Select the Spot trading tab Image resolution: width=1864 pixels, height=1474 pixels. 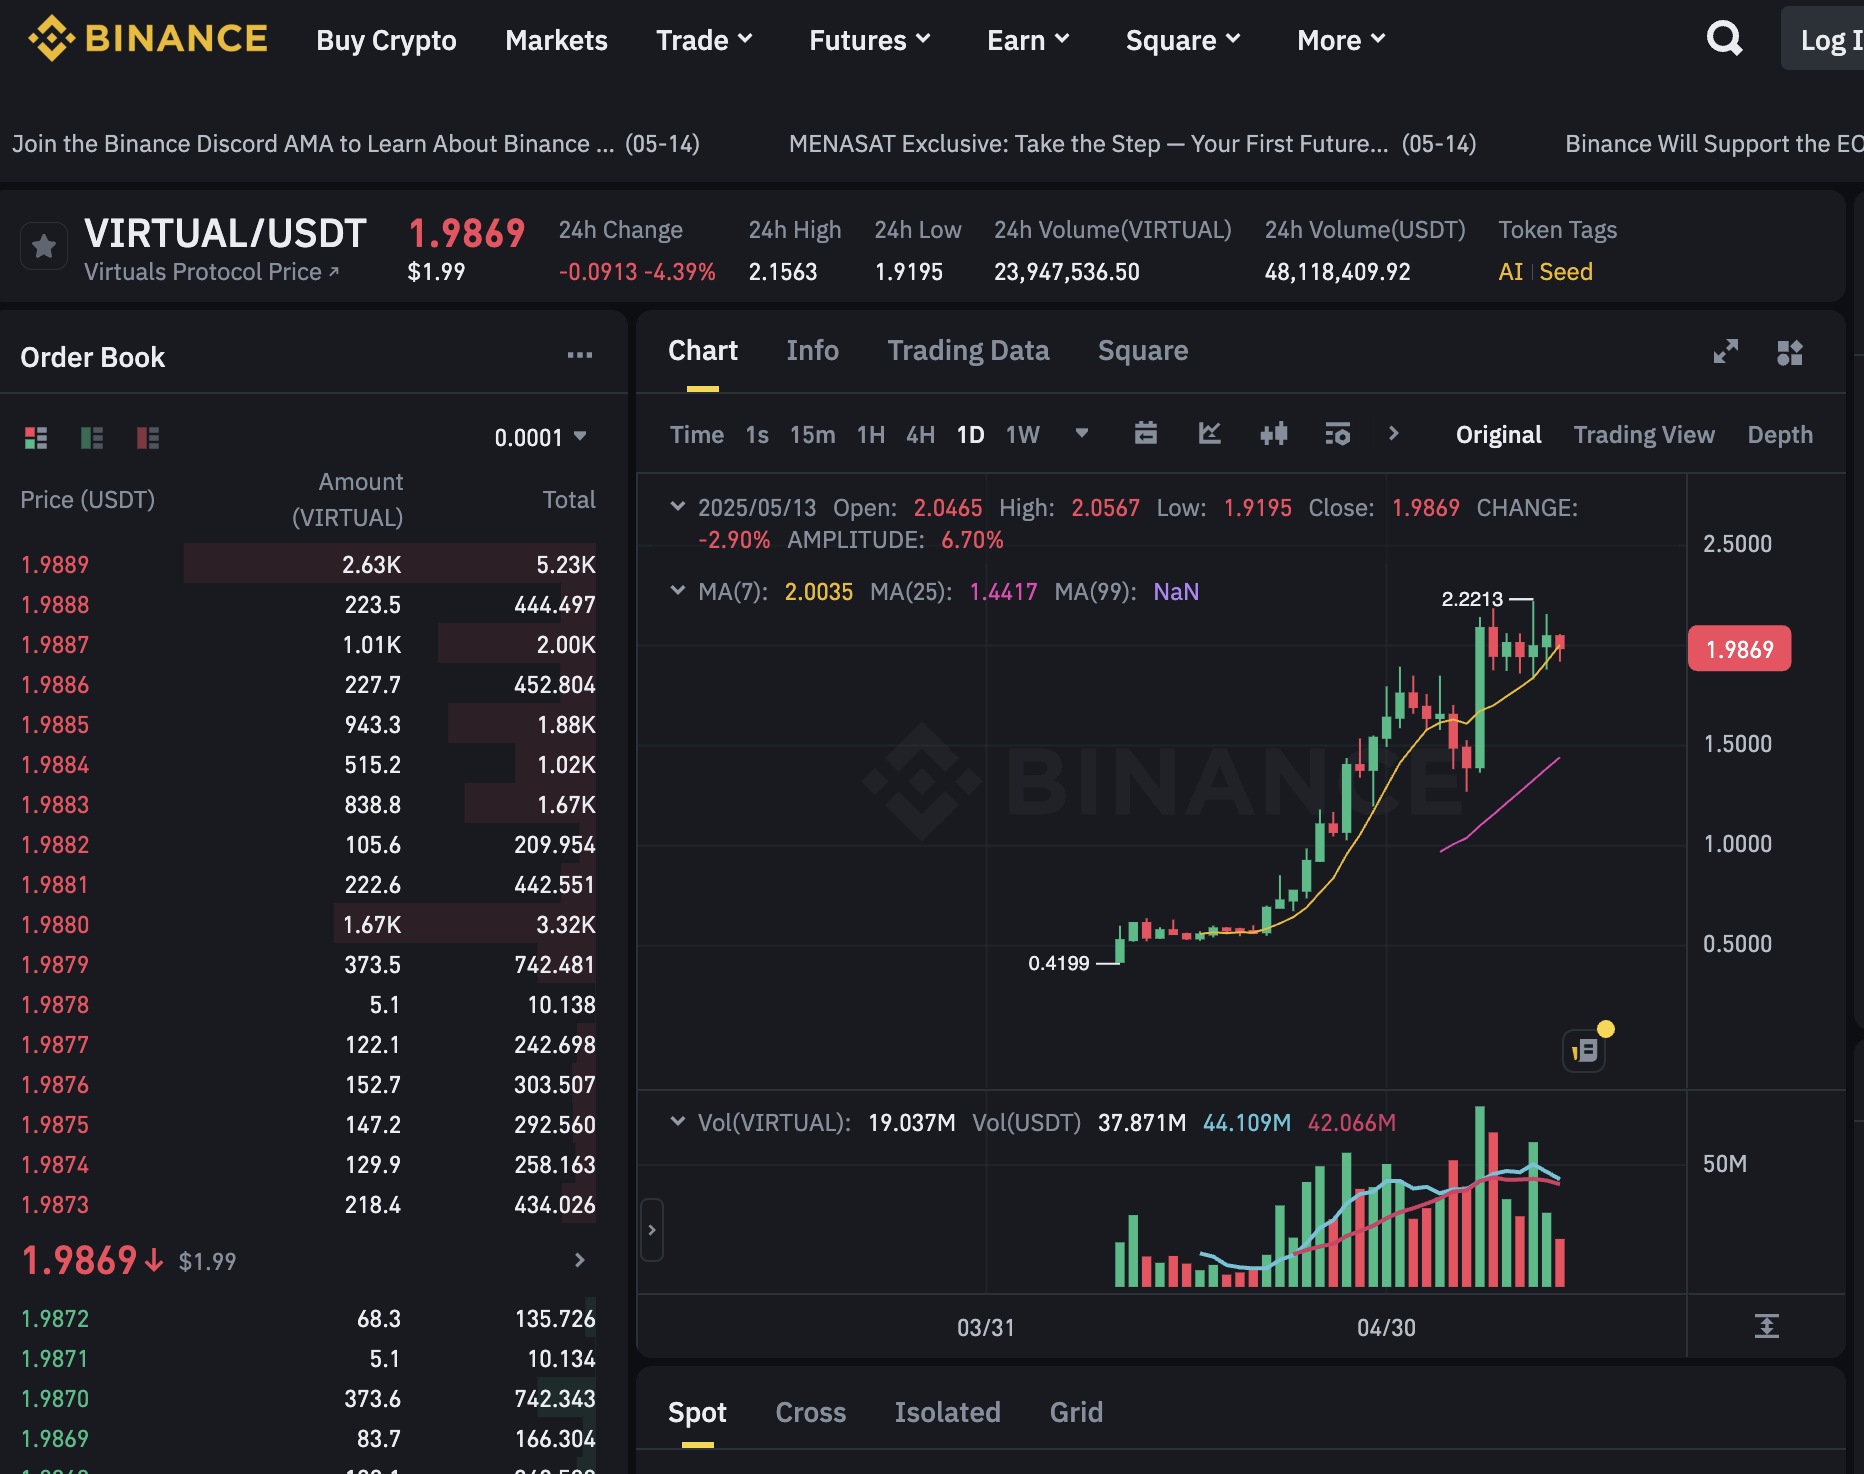697,1412
